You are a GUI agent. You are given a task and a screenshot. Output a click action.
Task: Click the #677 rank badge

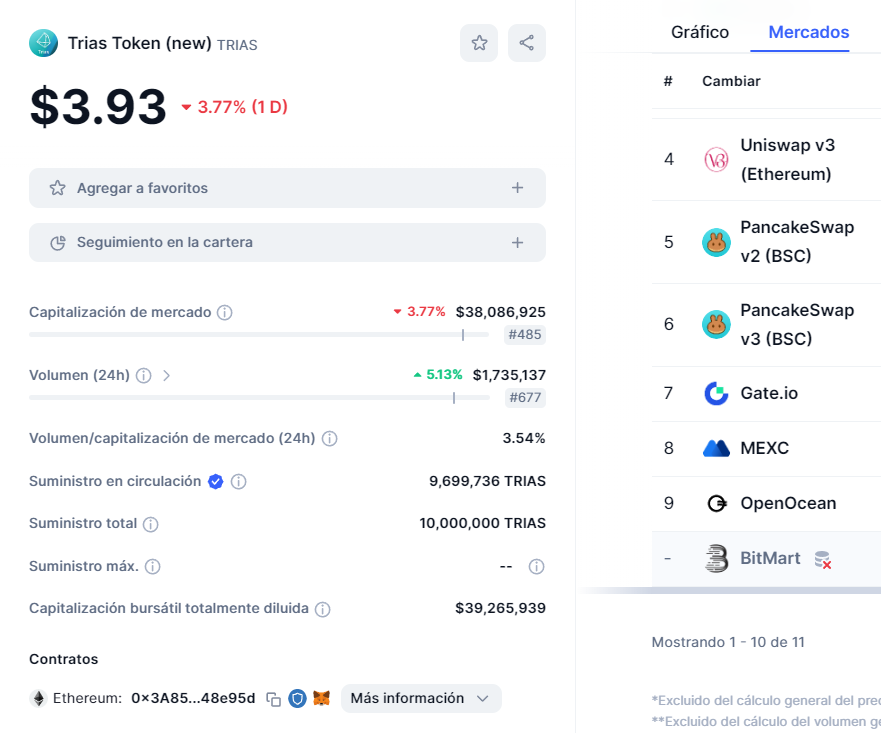525,398
